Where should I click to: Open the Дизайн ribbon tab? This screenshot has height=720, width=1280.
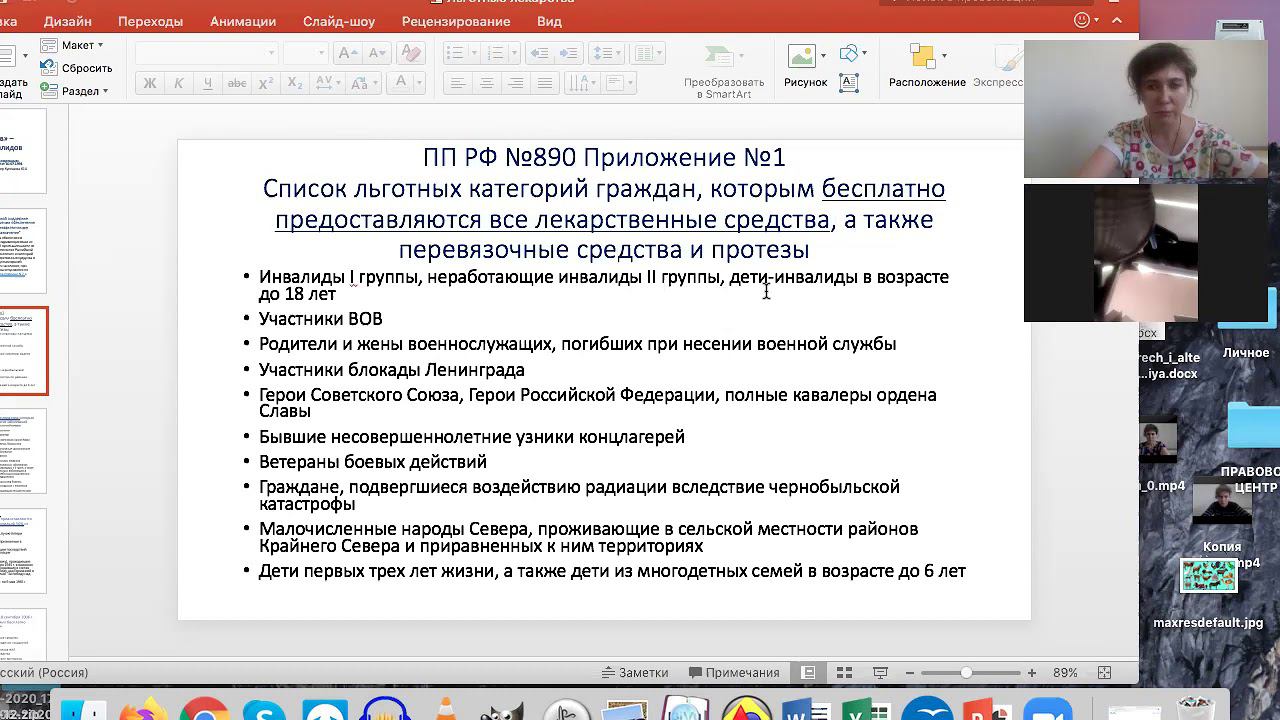pyautogui.click(x=67, y=21)
